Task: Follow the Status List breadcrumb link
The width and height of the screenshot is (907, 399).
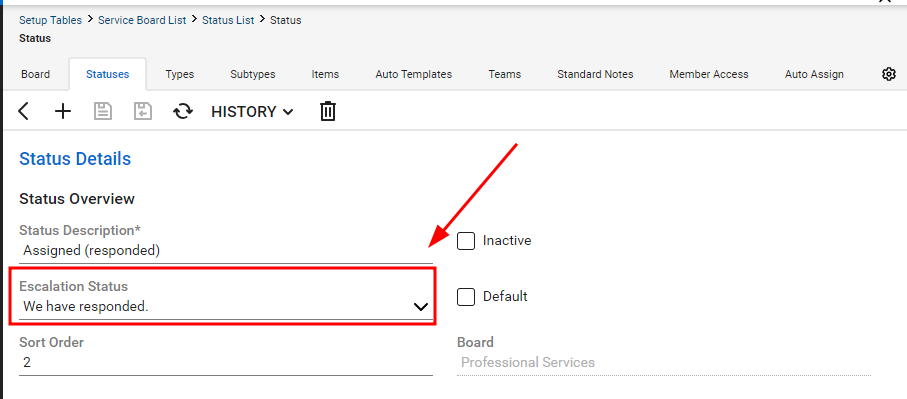Action: tap(228, 20)
